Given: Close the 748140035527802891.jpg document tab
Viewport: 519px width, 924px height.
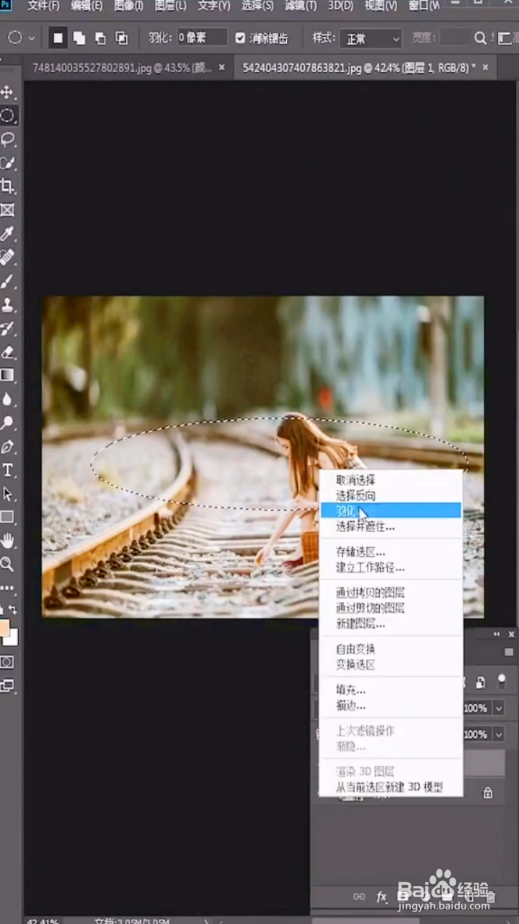Looking at the screenshot, I should click(222, 67).
